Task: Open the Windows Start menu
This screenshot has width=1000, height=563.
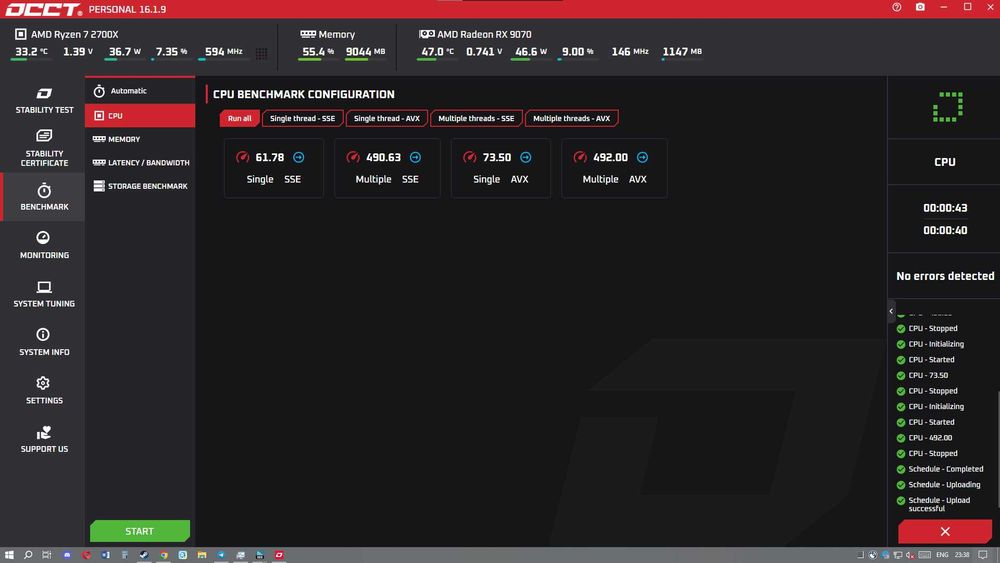Action: click(9, 555)
